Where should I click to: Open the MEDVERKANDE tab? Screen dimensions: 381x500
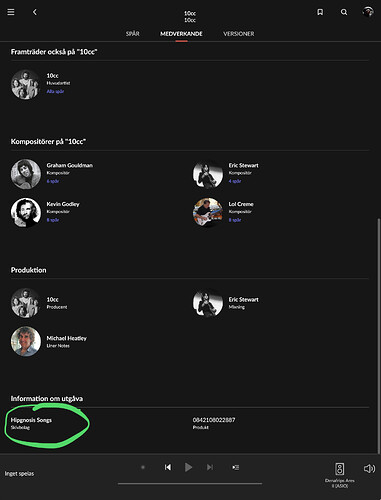[x=181, y=34]
